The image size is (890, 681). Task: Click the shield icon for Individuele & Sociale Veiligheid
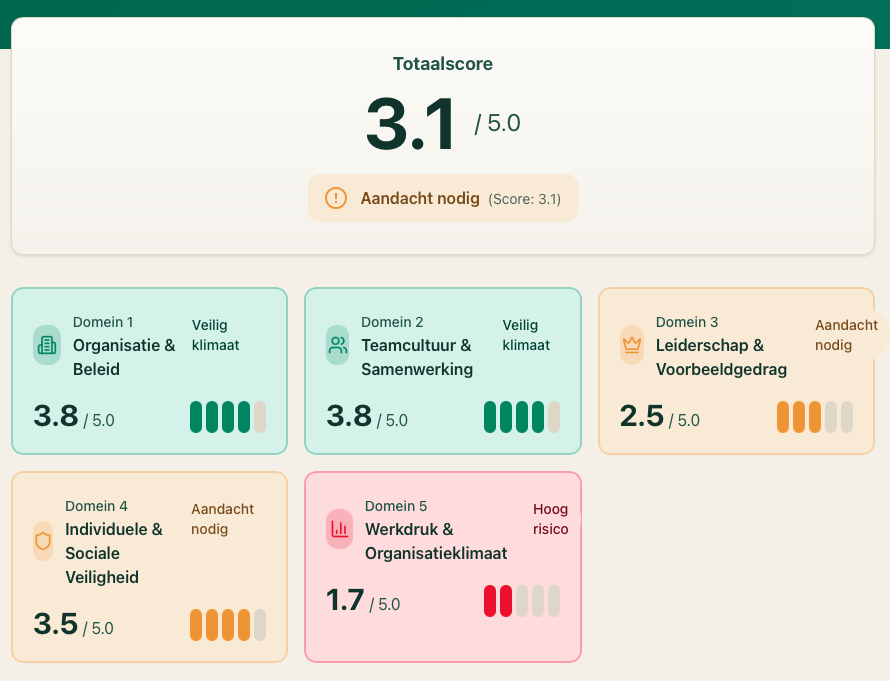coord(43,541)
